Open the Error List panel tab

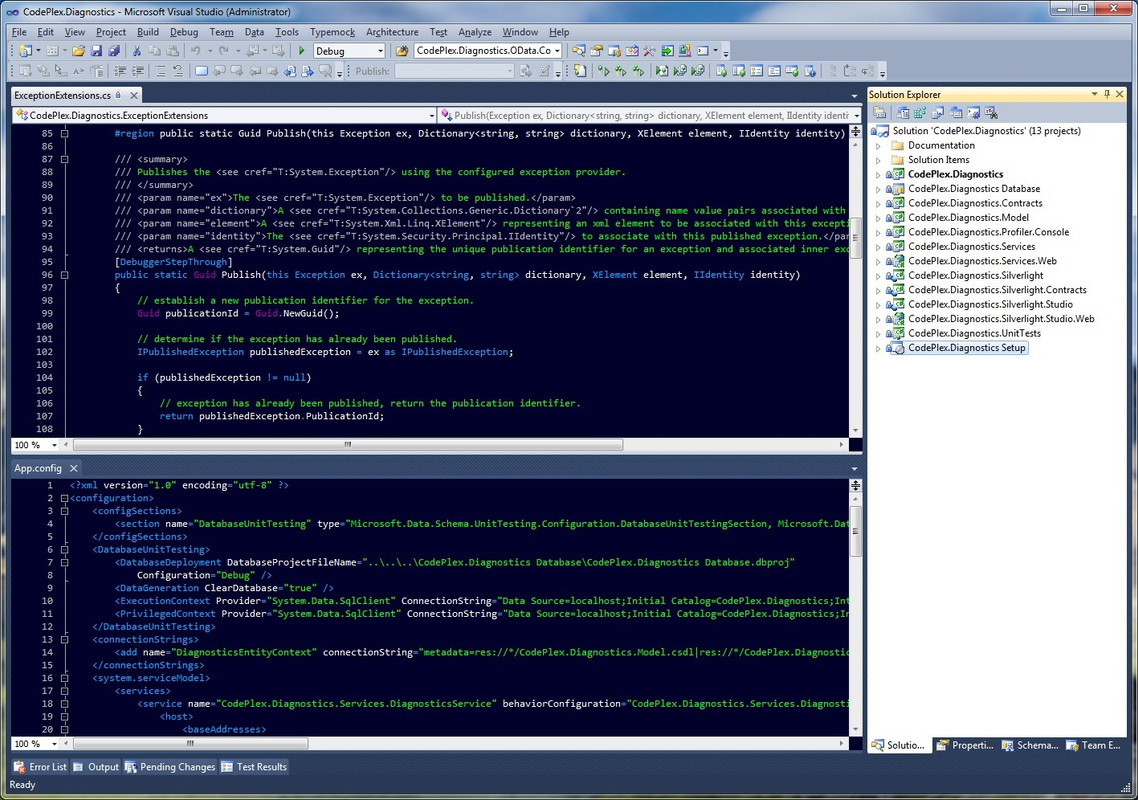(41, 767)
